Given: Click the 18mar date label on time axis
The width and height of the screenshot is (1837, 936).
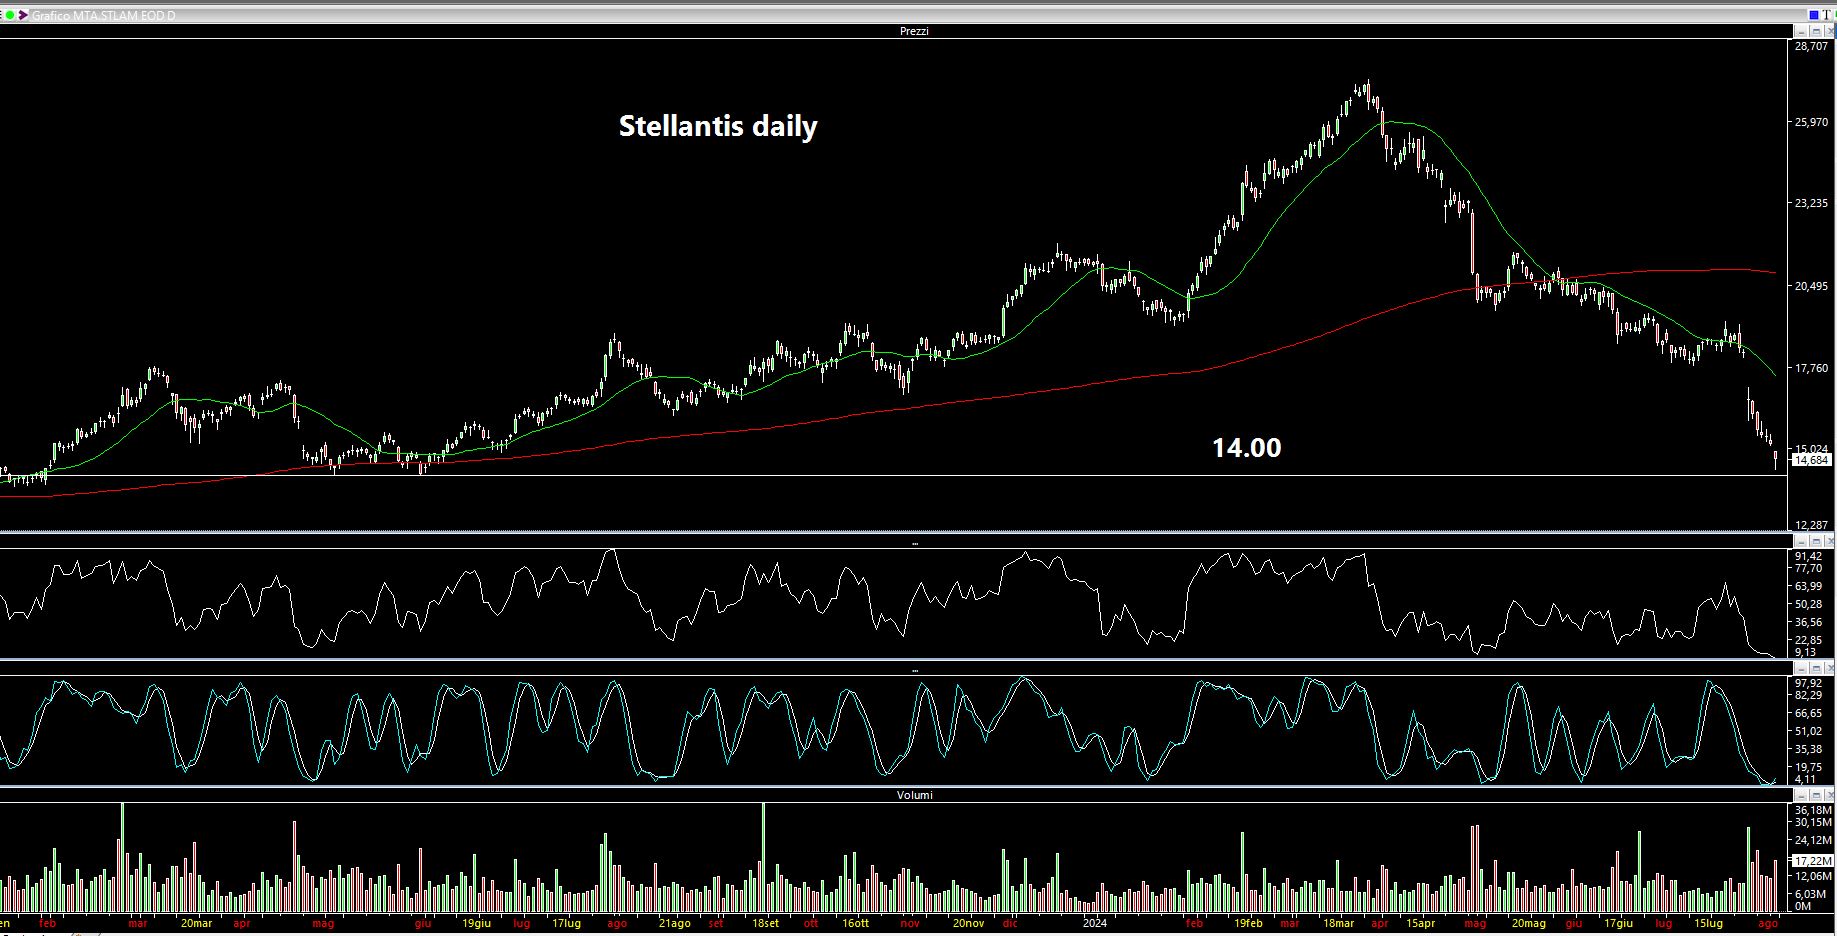Looking at the screenshot, I should click(x=1338, y=923).
